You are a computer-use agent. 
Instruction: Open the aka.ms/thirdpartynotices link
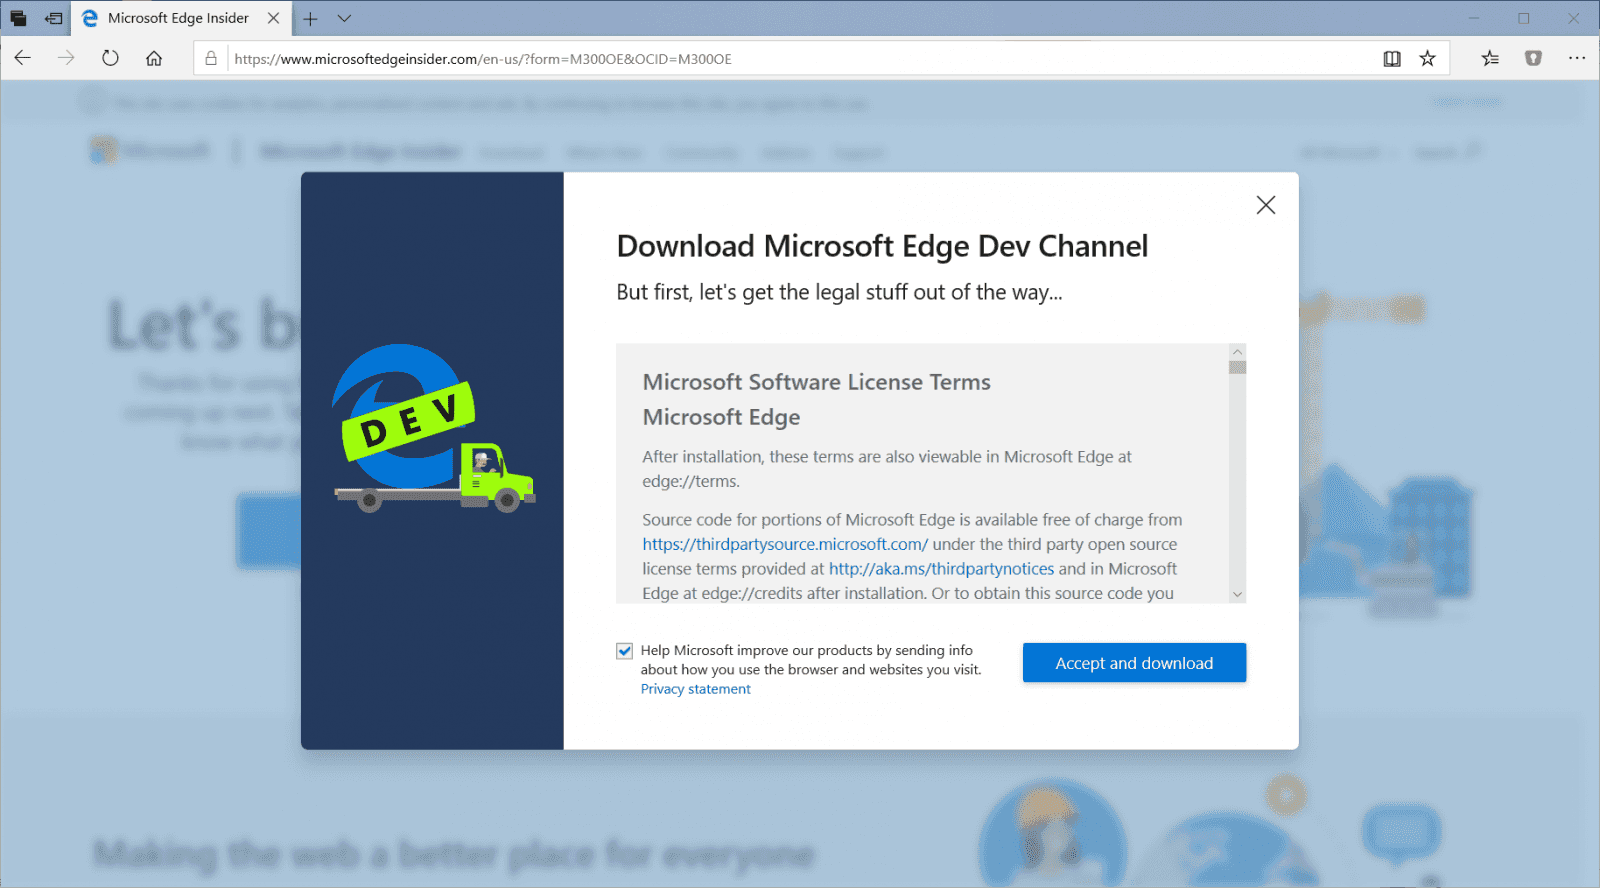coord(941,569)
